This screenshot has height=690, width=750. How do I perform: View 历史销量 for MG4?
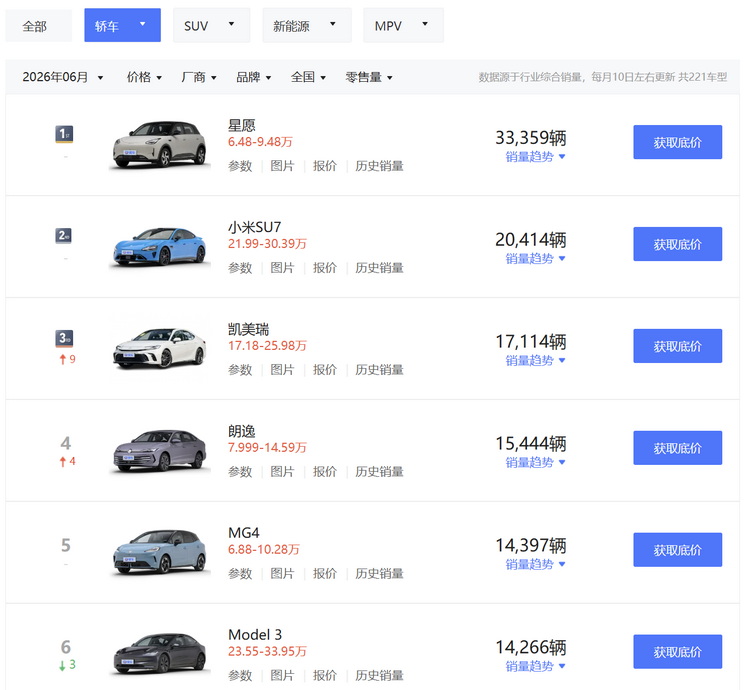click(x=379, y=573)
